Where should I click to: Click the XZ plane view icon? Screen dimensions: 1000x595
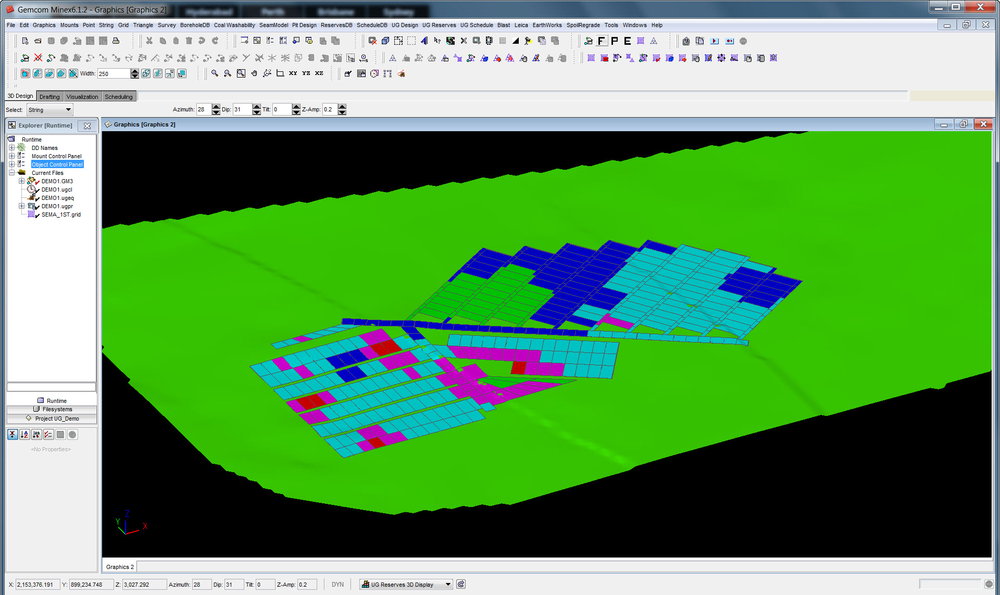click(318, 73)
